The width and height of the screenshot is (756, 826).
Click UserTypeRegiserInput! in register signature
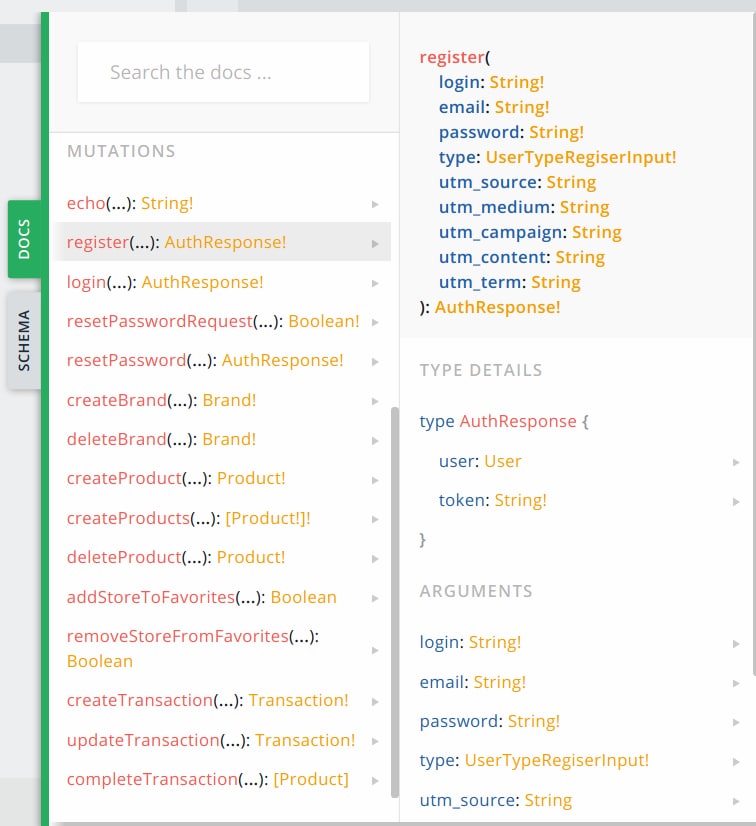click(x=581, y=157)
